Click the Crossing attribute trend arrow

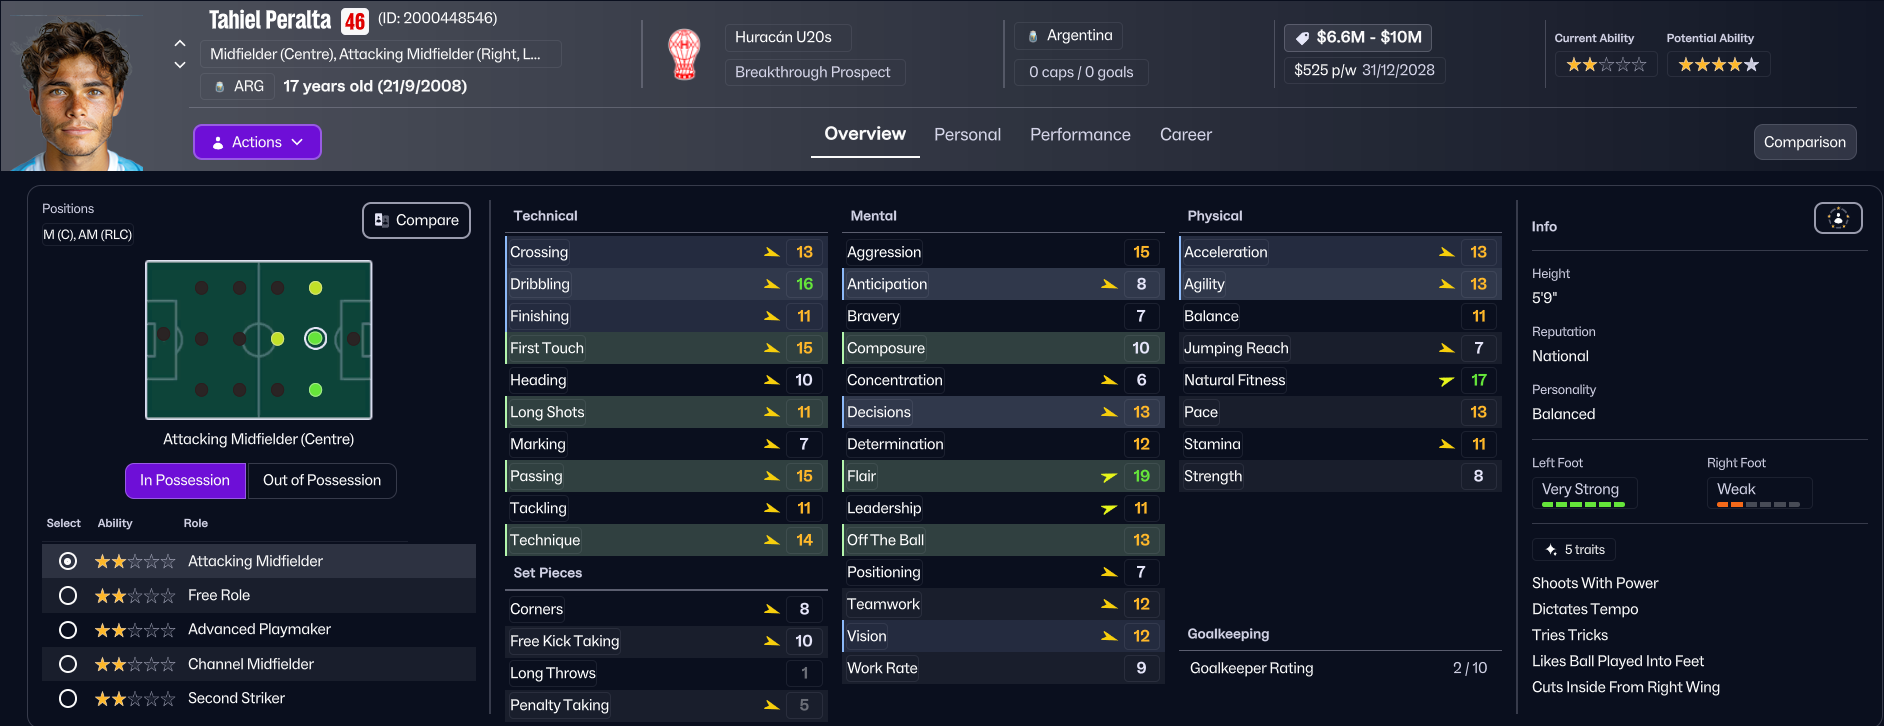click(x=771, y=252)
